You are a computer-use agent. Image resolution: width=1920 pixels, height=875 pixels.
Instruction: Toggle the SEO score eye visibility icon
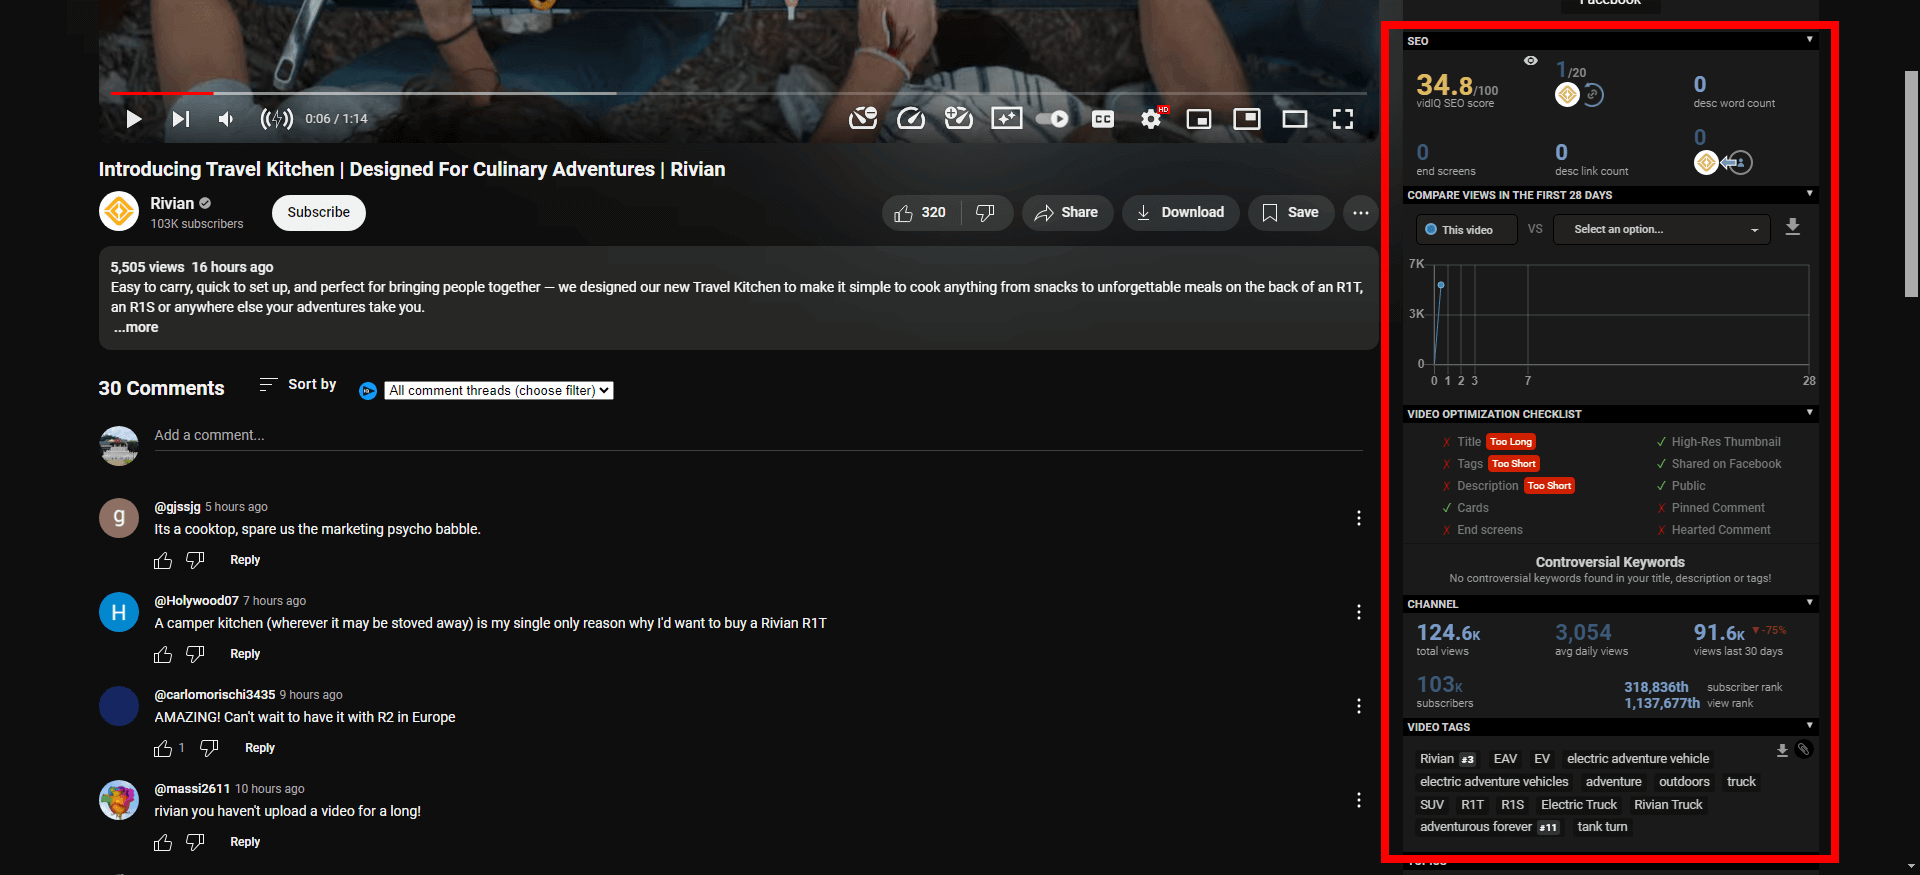(1530, 61)
